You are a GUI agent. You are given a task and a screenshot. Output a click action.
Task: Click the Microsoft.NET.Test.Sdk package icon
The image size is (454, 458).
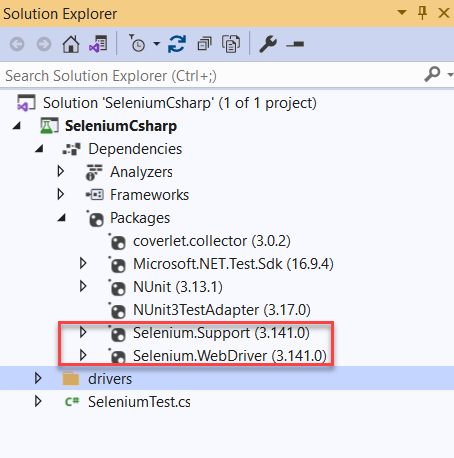click(117, 265)
